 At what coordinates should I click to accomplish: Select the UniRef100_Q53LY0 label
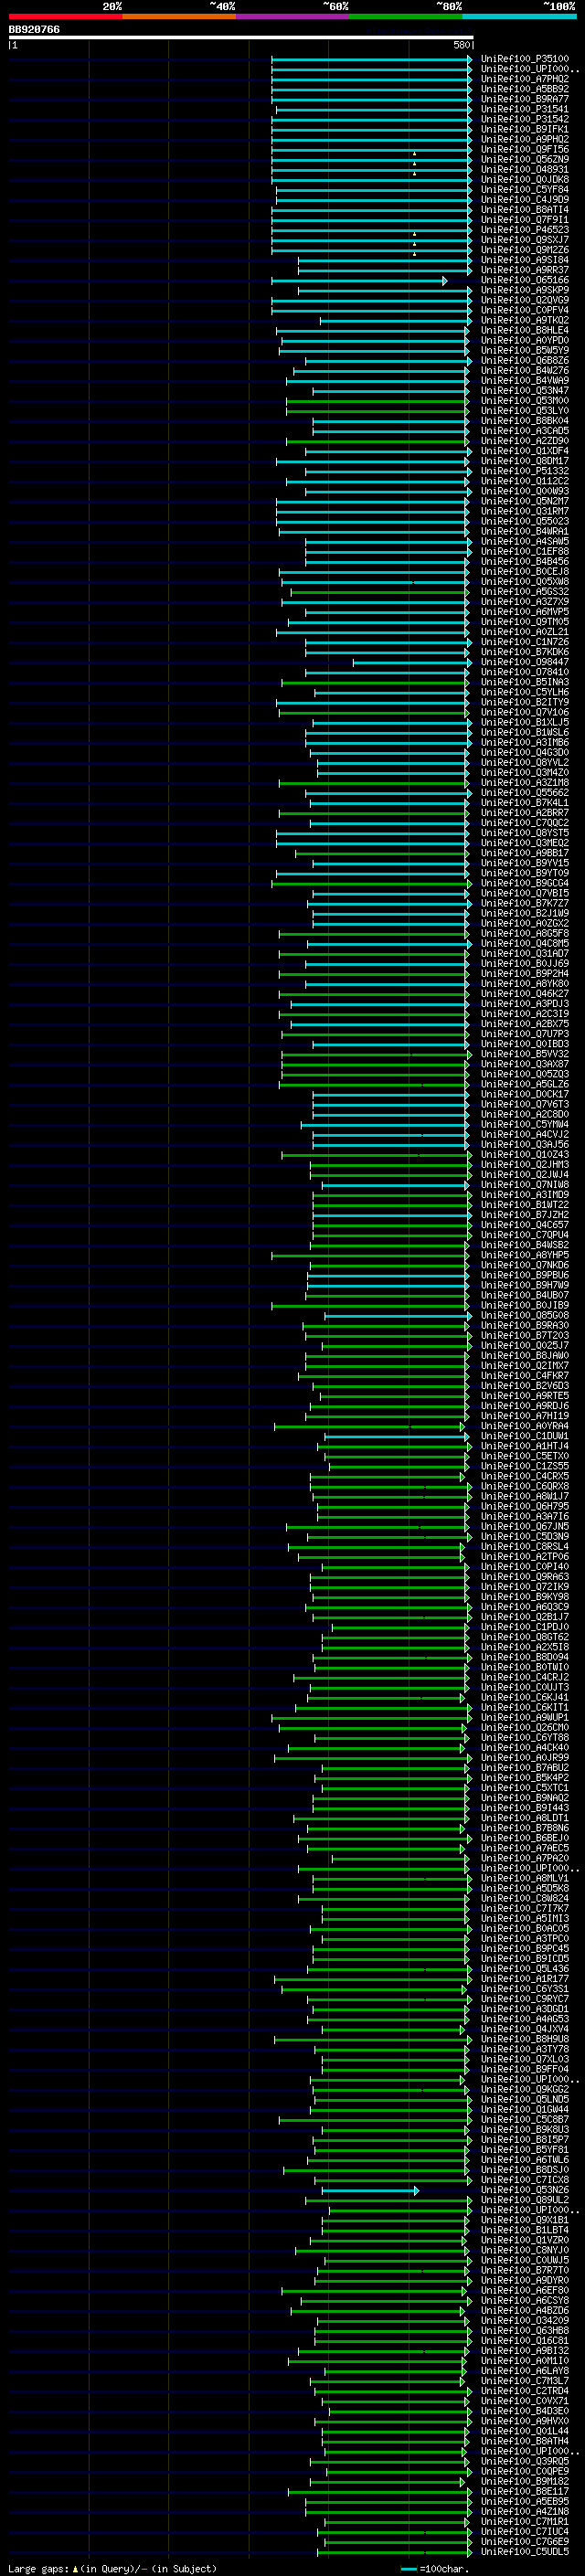pos(524,410)
